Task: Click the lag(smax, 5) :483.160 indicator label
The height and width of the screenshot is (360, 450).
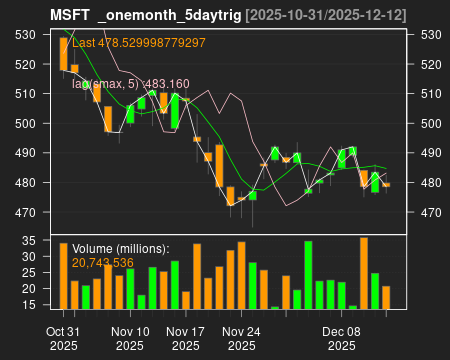Action: pos(131,84)
